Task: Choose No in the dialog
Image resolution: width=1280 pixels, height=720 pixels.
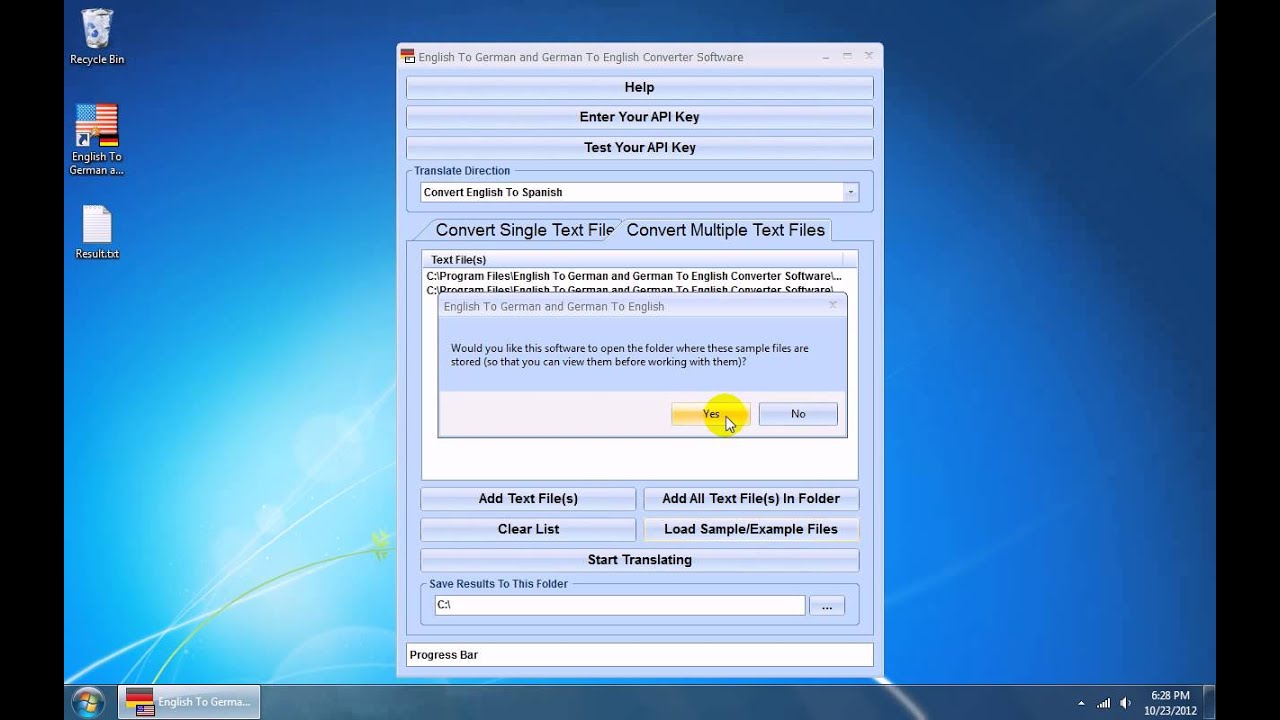Action: tap(798, 414)
